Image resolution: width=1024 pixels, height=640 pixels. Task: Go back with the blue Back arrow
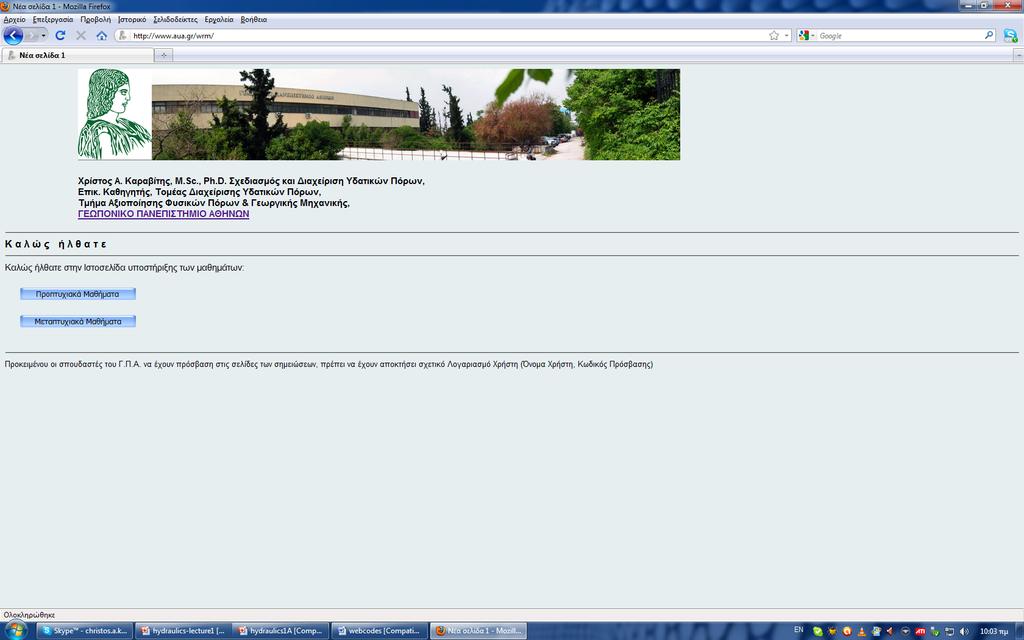point(13,35)
